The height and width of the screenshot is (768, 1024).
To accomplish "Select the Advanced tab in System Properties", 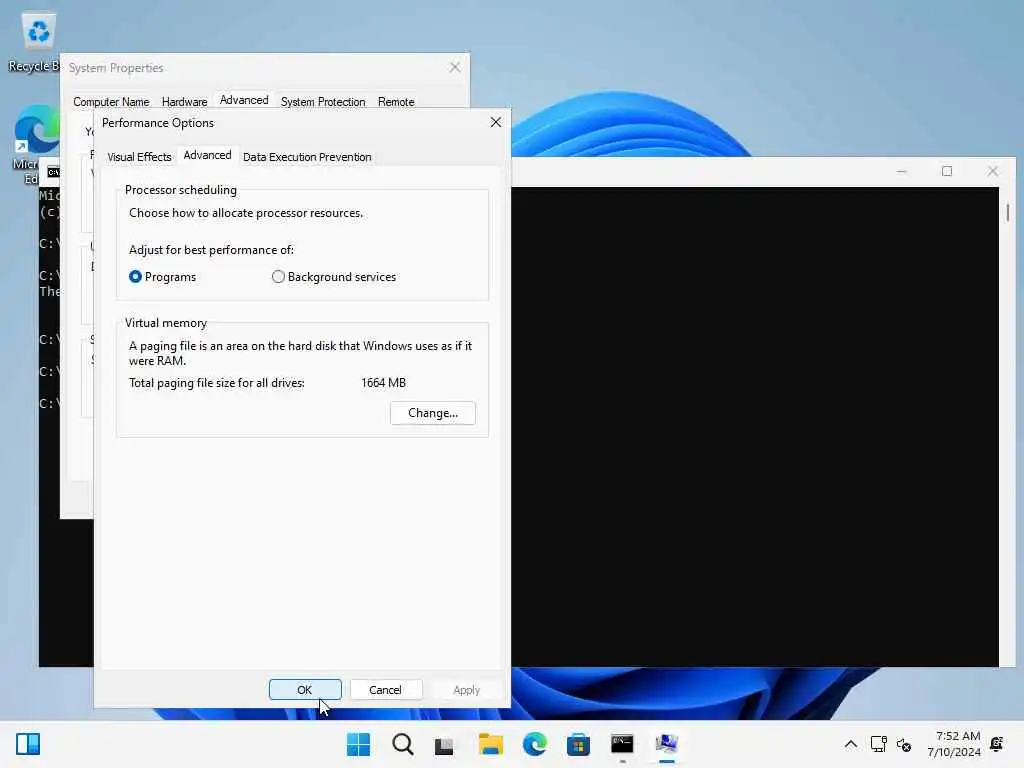I will pyautogui.click(x=244, y=100).
